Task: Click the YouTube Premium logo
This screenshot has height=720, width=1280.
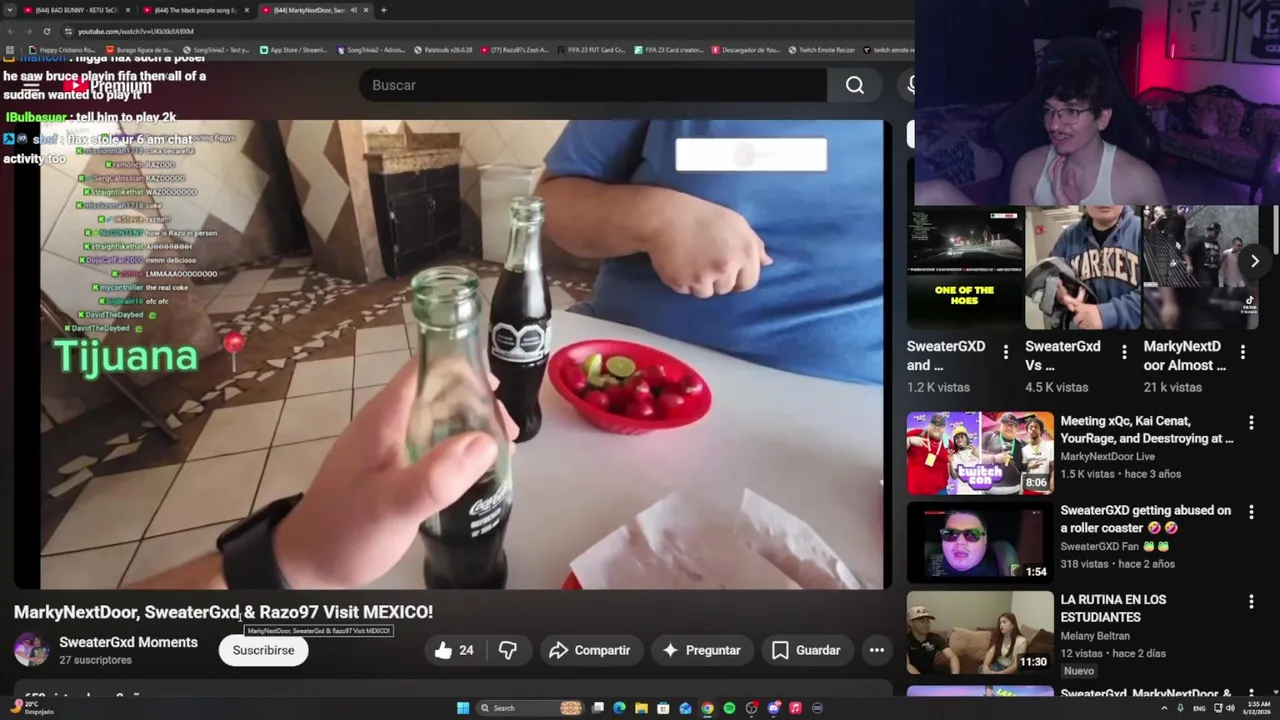Action: click(x=107, y=86)
